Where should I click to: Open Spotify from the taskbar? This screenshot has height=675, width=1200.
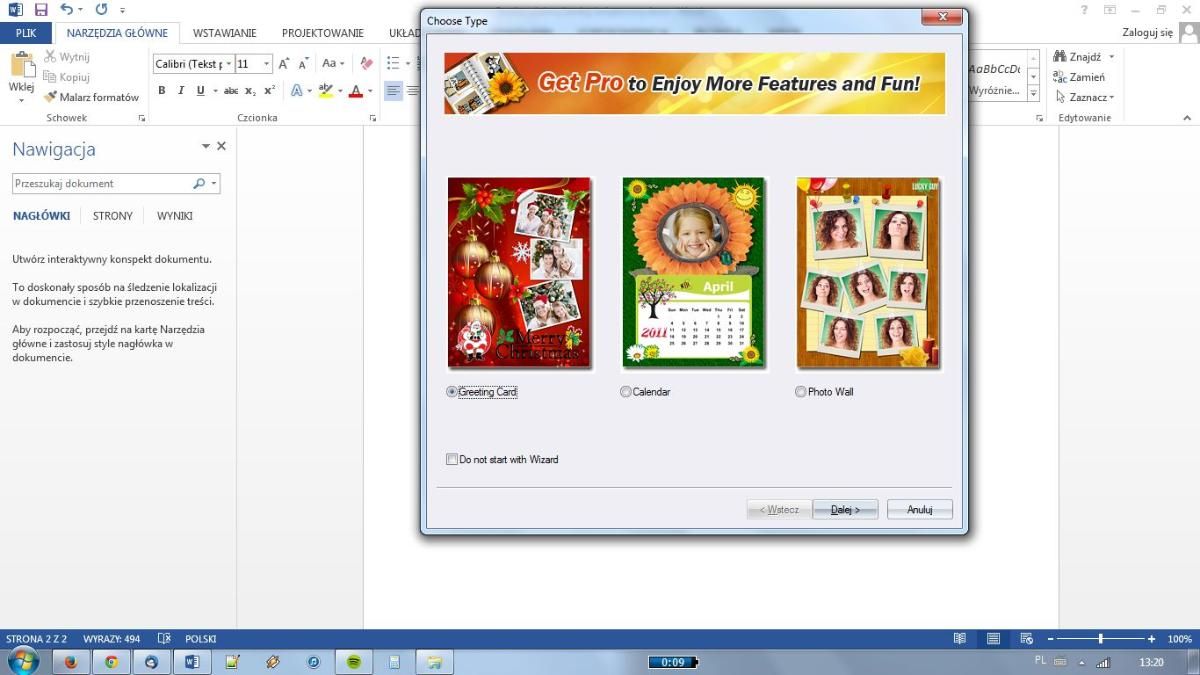(353, 662)
